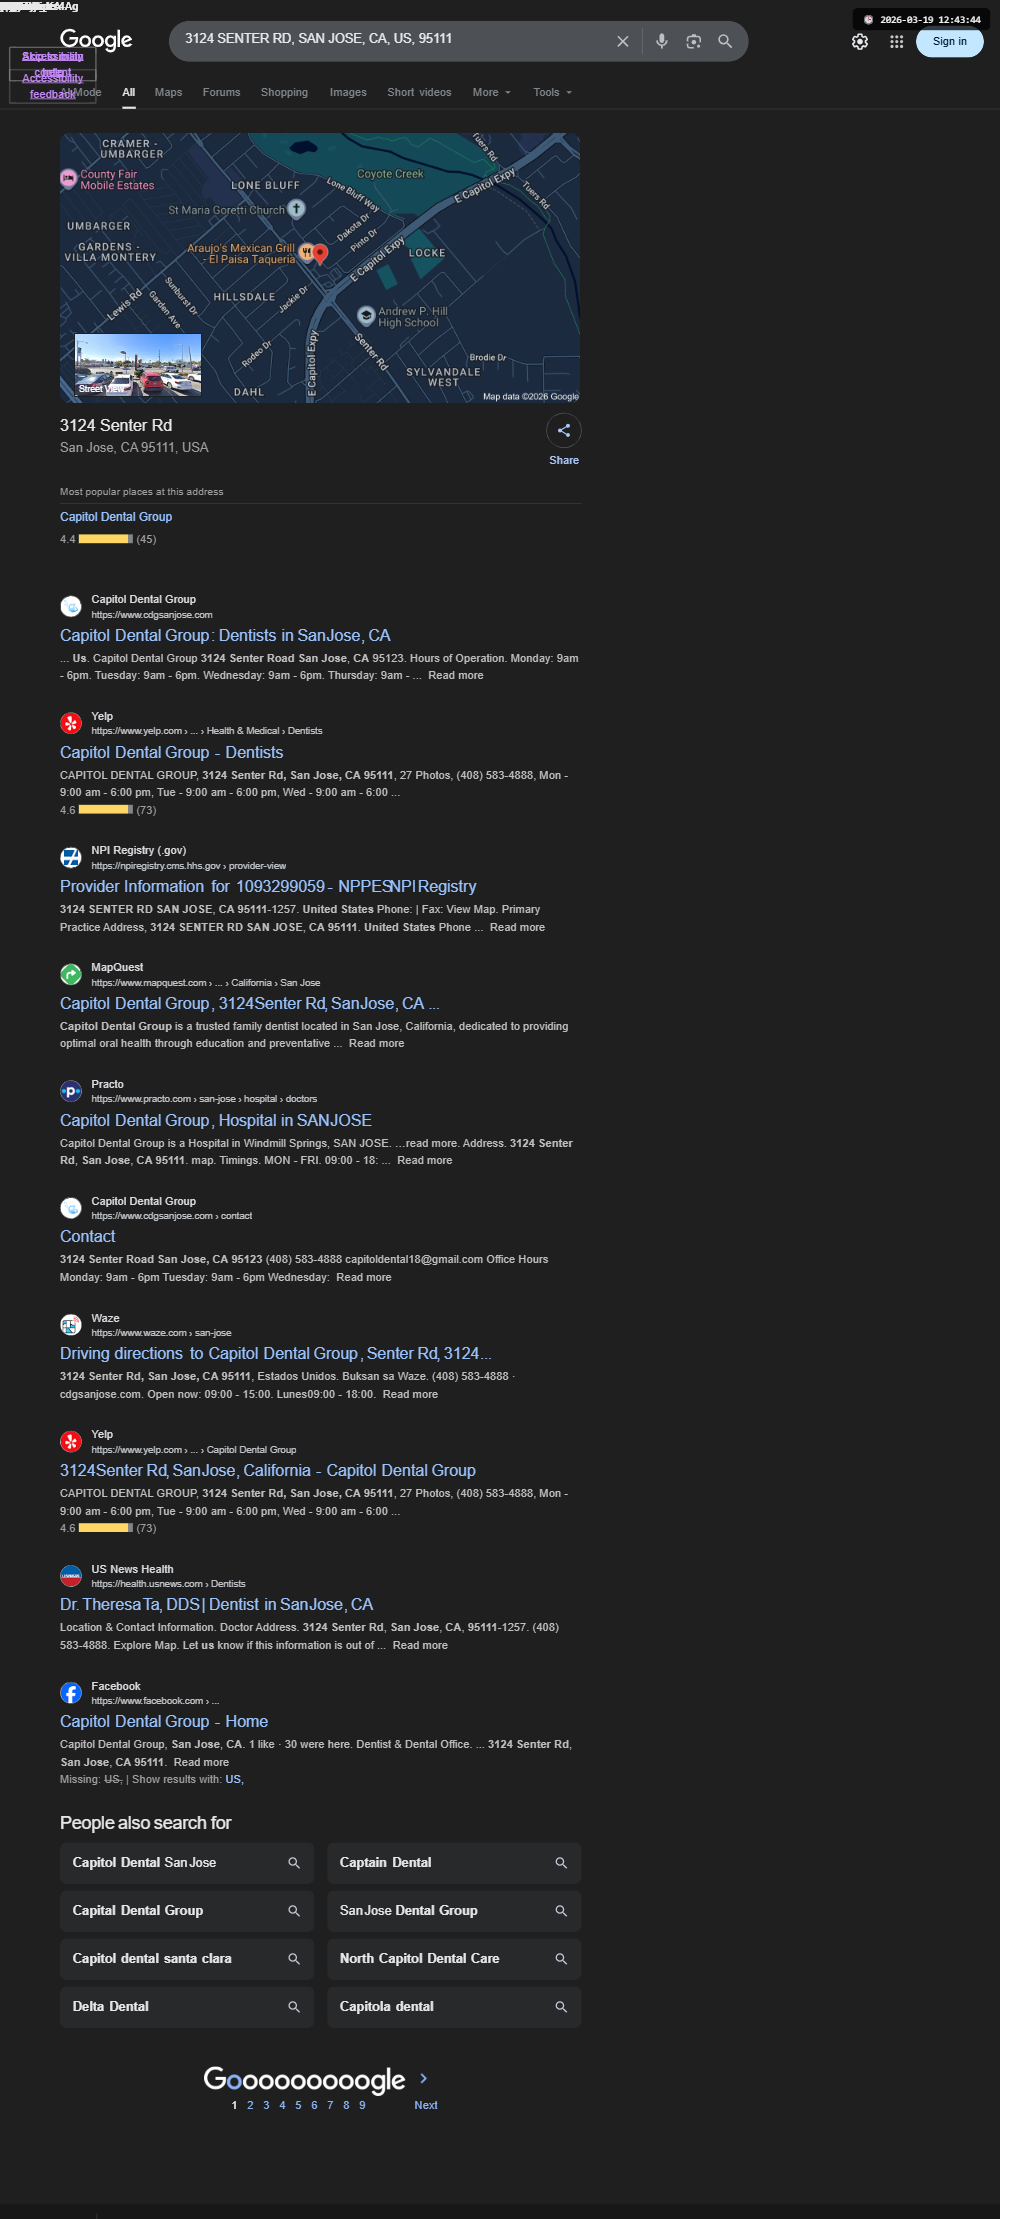Screen dimensions: 1012x2219
Task: Go to next page chevron arrow
Action: (424, 2078)
